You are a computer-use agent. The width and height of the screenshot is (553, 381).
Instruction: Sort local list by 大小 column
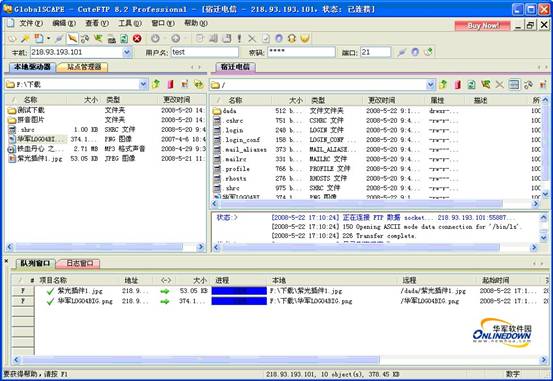point(85,100)
